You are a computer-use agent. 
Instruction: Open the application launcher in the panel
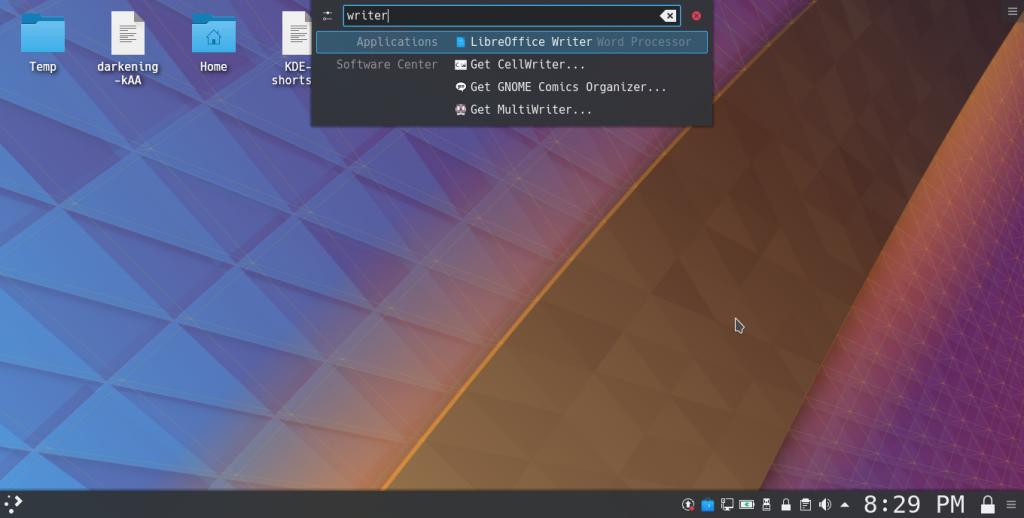[13, 503]
